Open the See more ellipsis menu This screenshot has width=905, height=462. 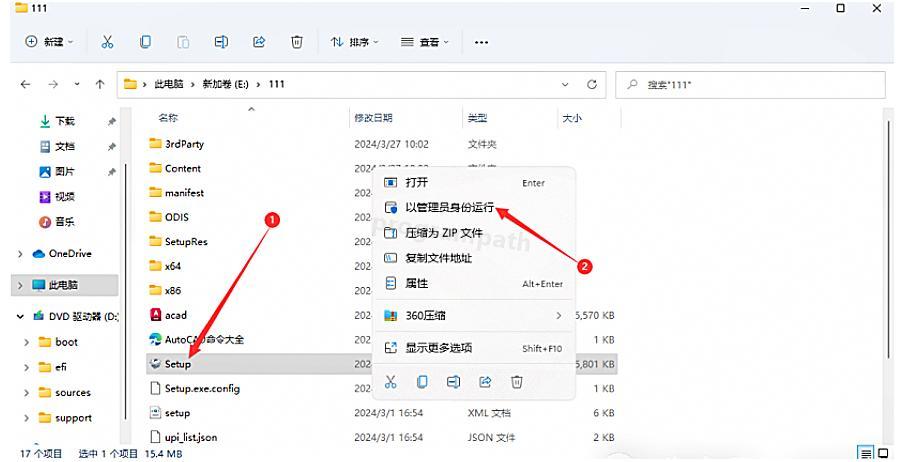coord(481,42)
